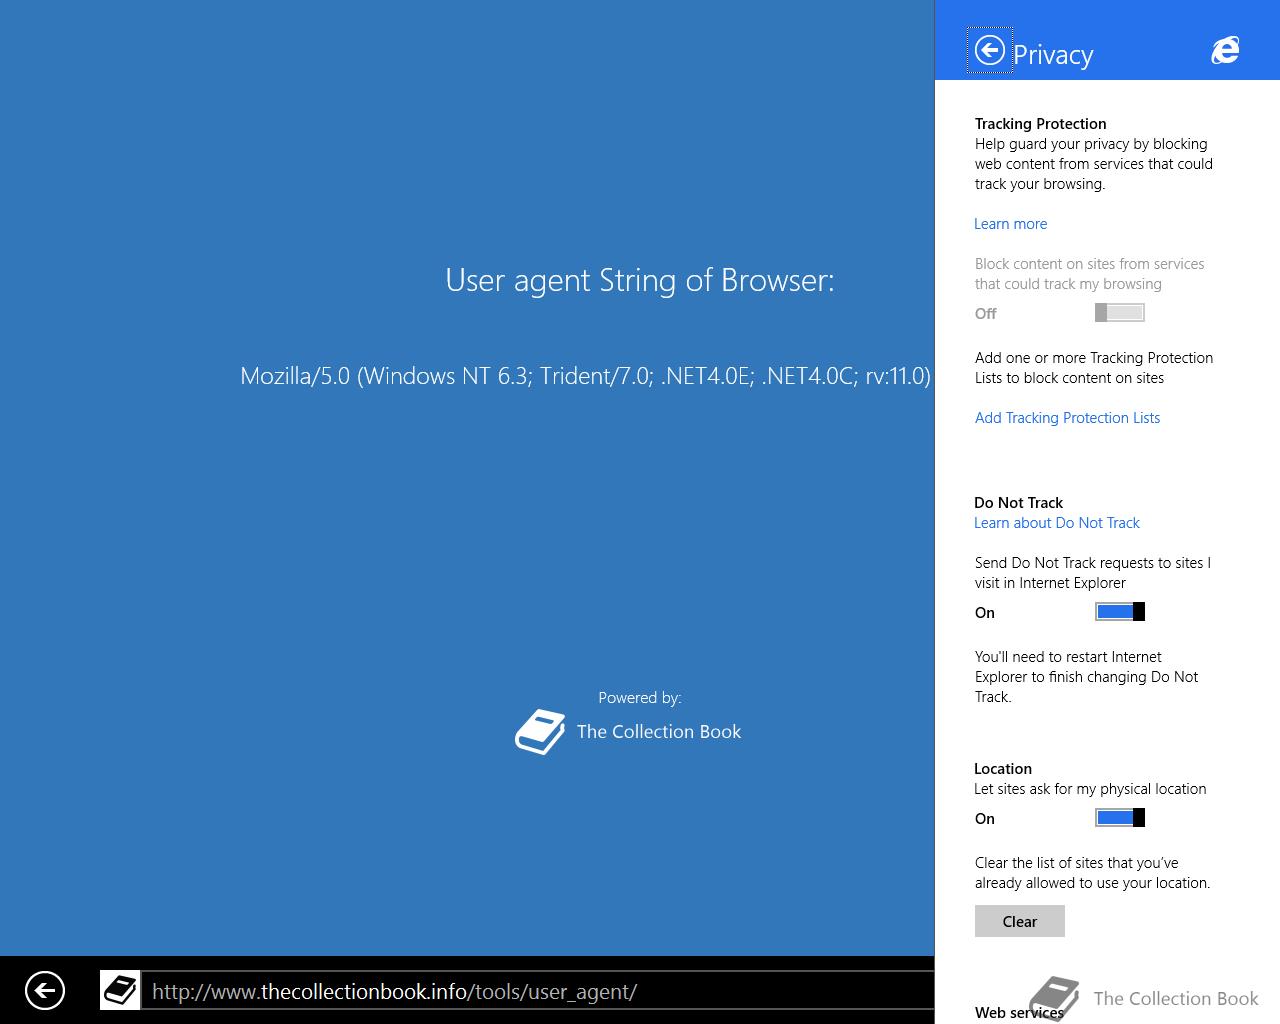The height and width of the screenshot is (1024, 1280).
Task: Click the URL address field
Action: pyautogui.click(x=538, y=991)
